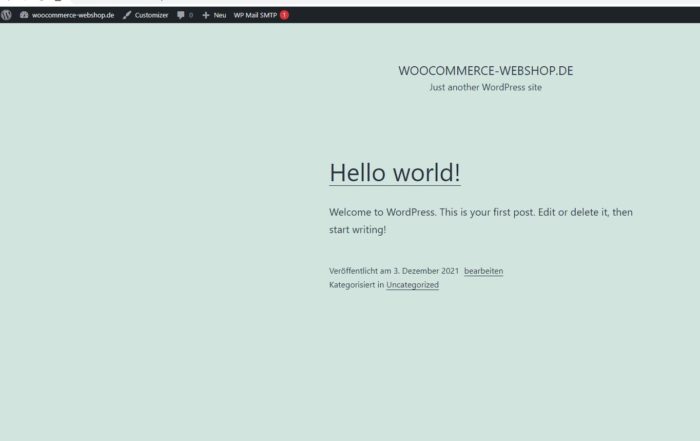This screenshot has height=441, width=700.
Task: Open woocommerce-webshop.de dashboard menu in admin bar
Action: 67,15
